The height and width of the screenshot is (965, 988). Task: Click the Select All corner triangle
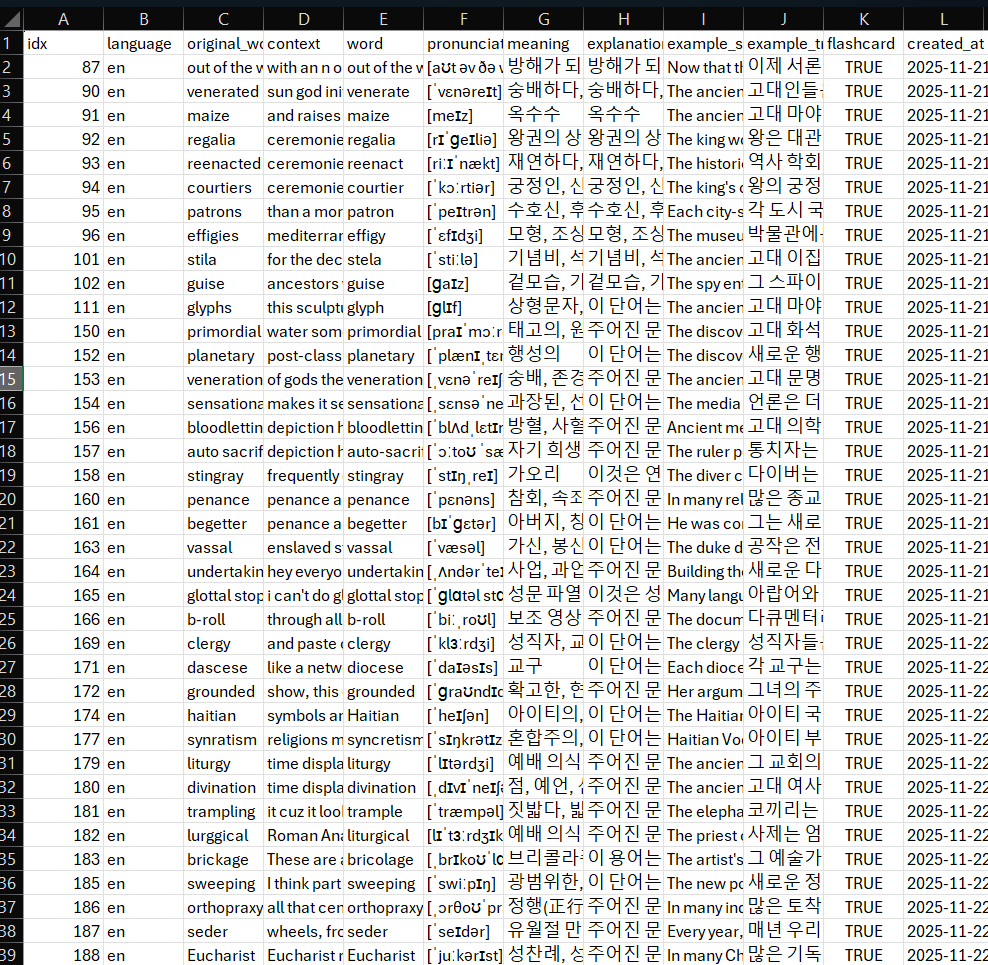[x=12, y=19]
